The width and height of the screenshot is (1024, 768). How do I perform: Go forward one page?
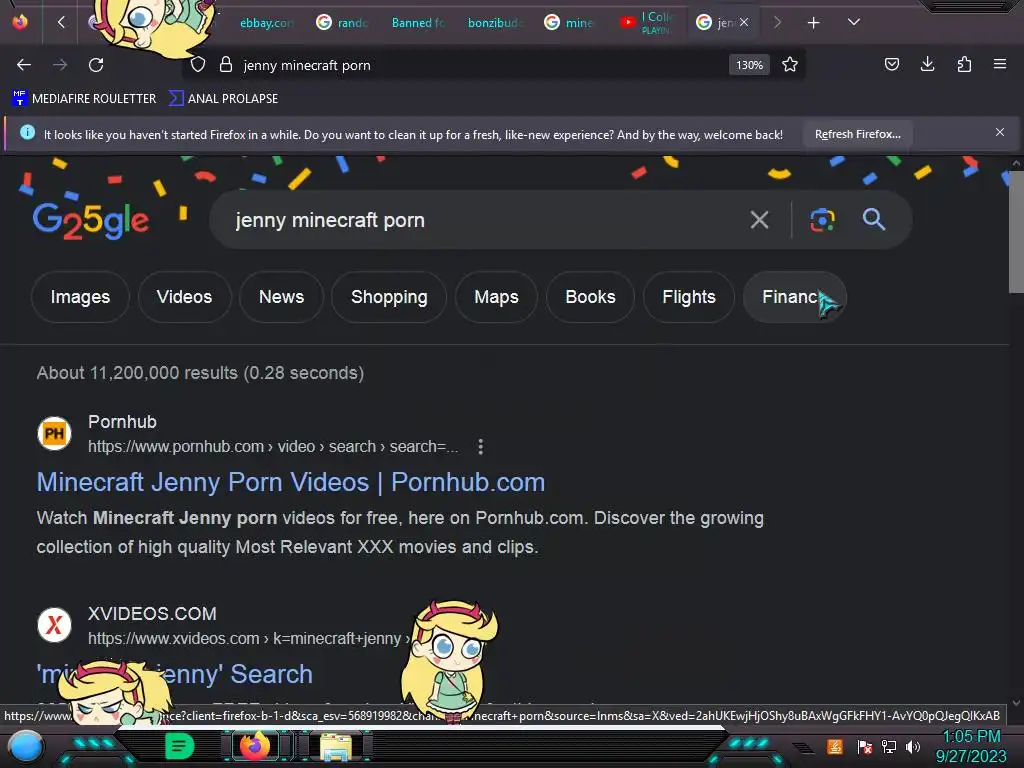(60, 65)
